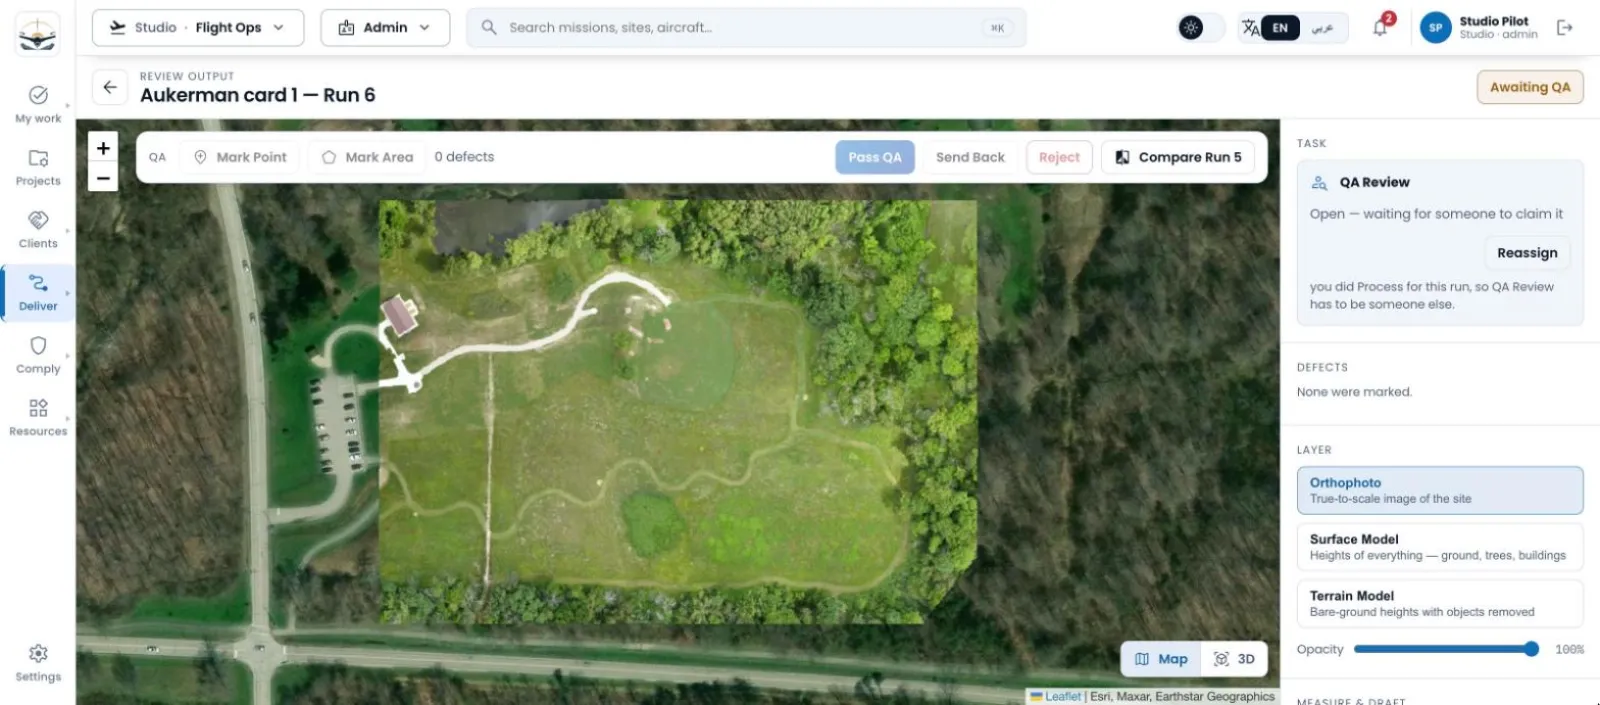Expand the My work chevron
Image resolution: width=1600 pixels, height=705 pixels.
click(68, 105)
